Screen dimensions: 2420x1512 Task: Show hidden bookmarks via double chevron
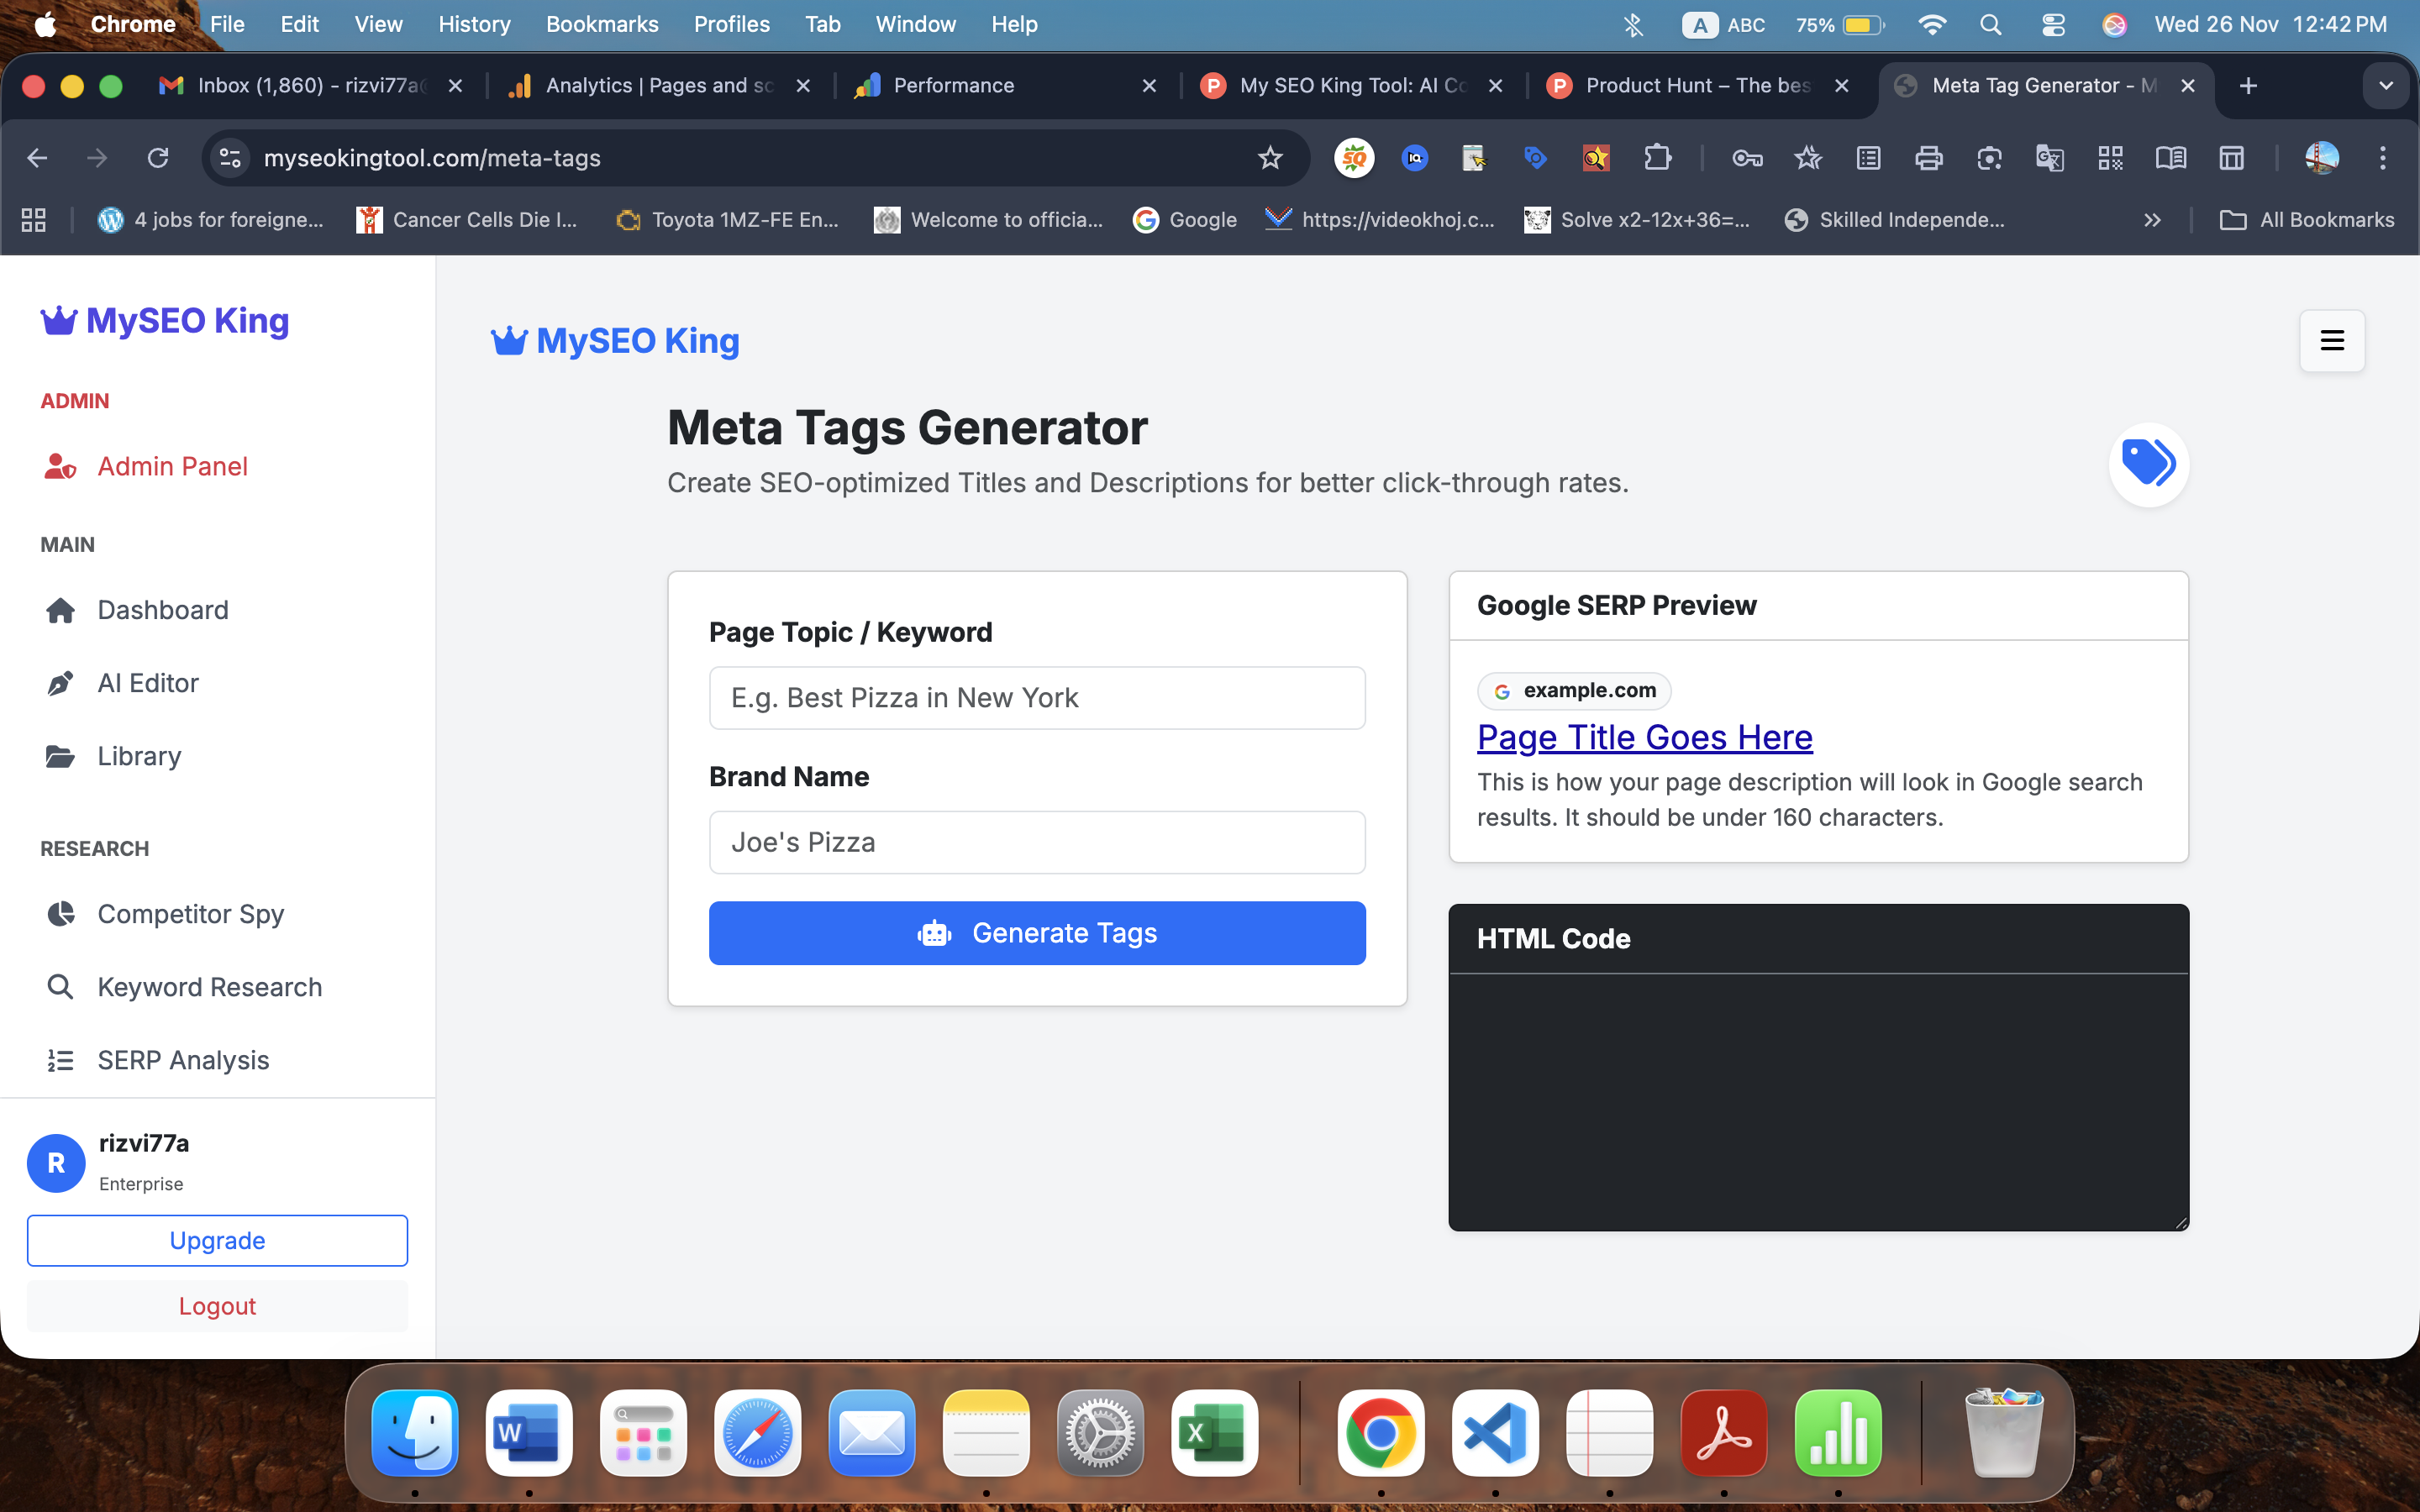[2152, 220]
